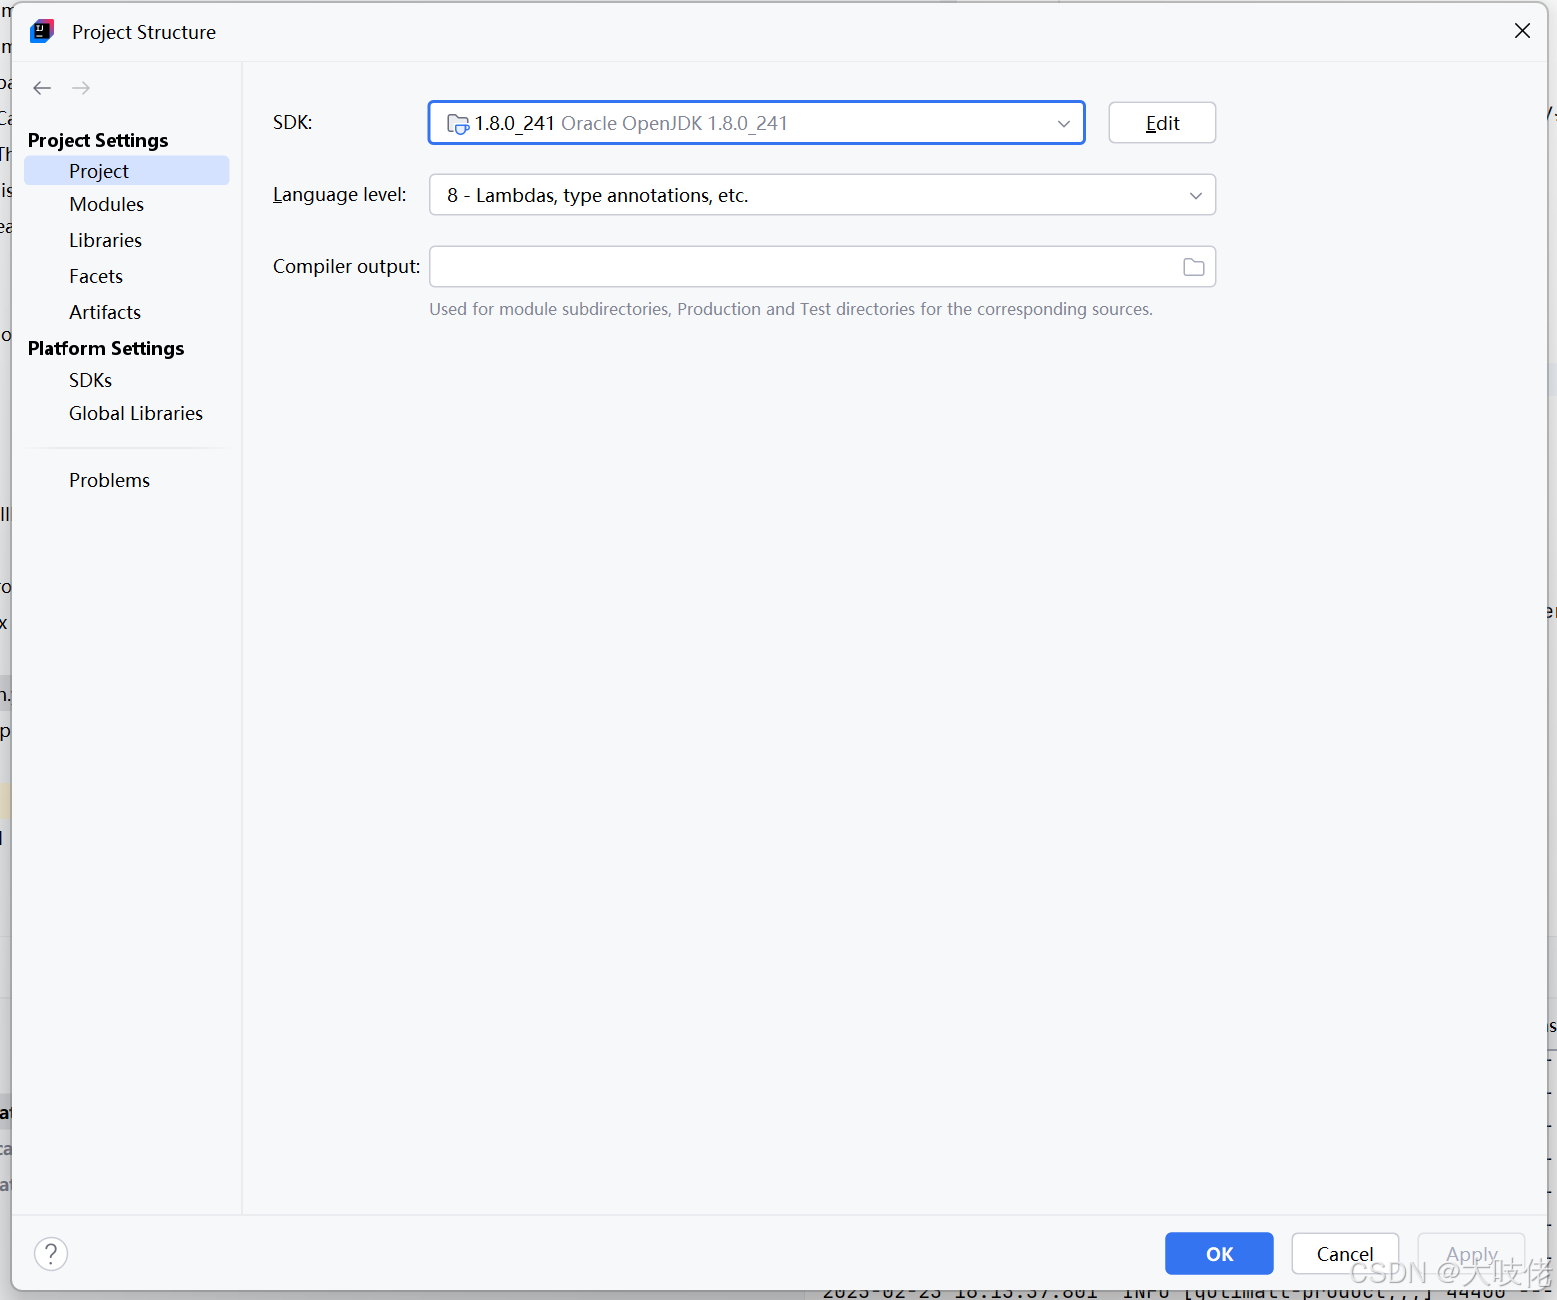
Task: Click the back navigation arrow
Action: (42, 88)
